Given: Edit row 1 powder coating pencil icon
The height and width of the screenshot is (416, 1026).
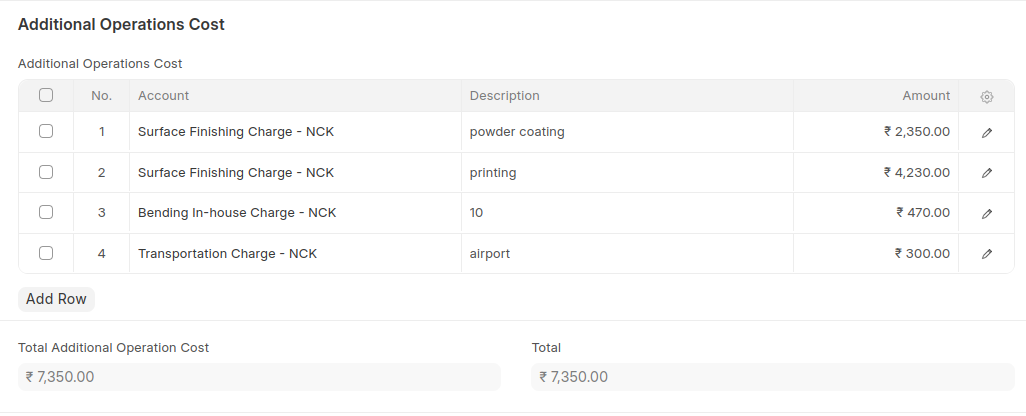Looking at the screenshot, I should point(987,132).
